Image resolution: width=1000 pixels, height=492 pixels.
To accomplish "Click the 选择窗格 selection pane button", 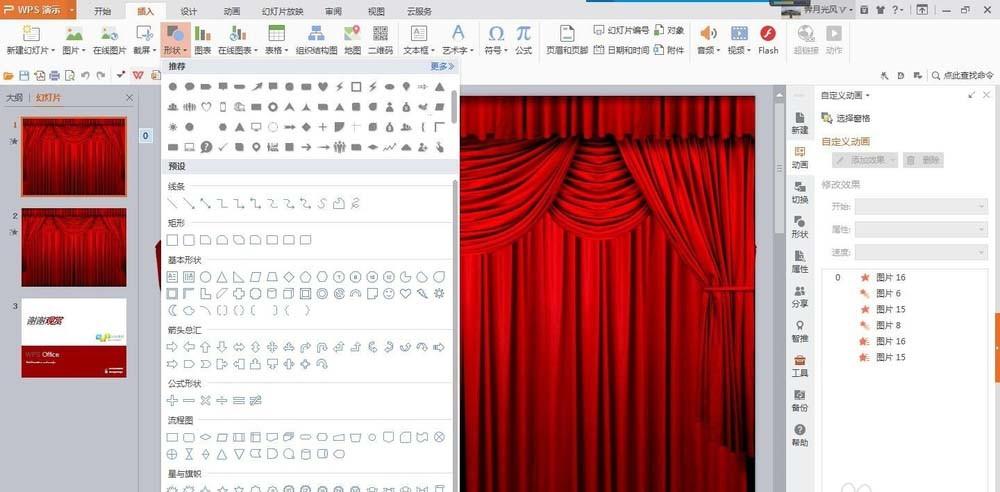I will (x=852, y=118).
